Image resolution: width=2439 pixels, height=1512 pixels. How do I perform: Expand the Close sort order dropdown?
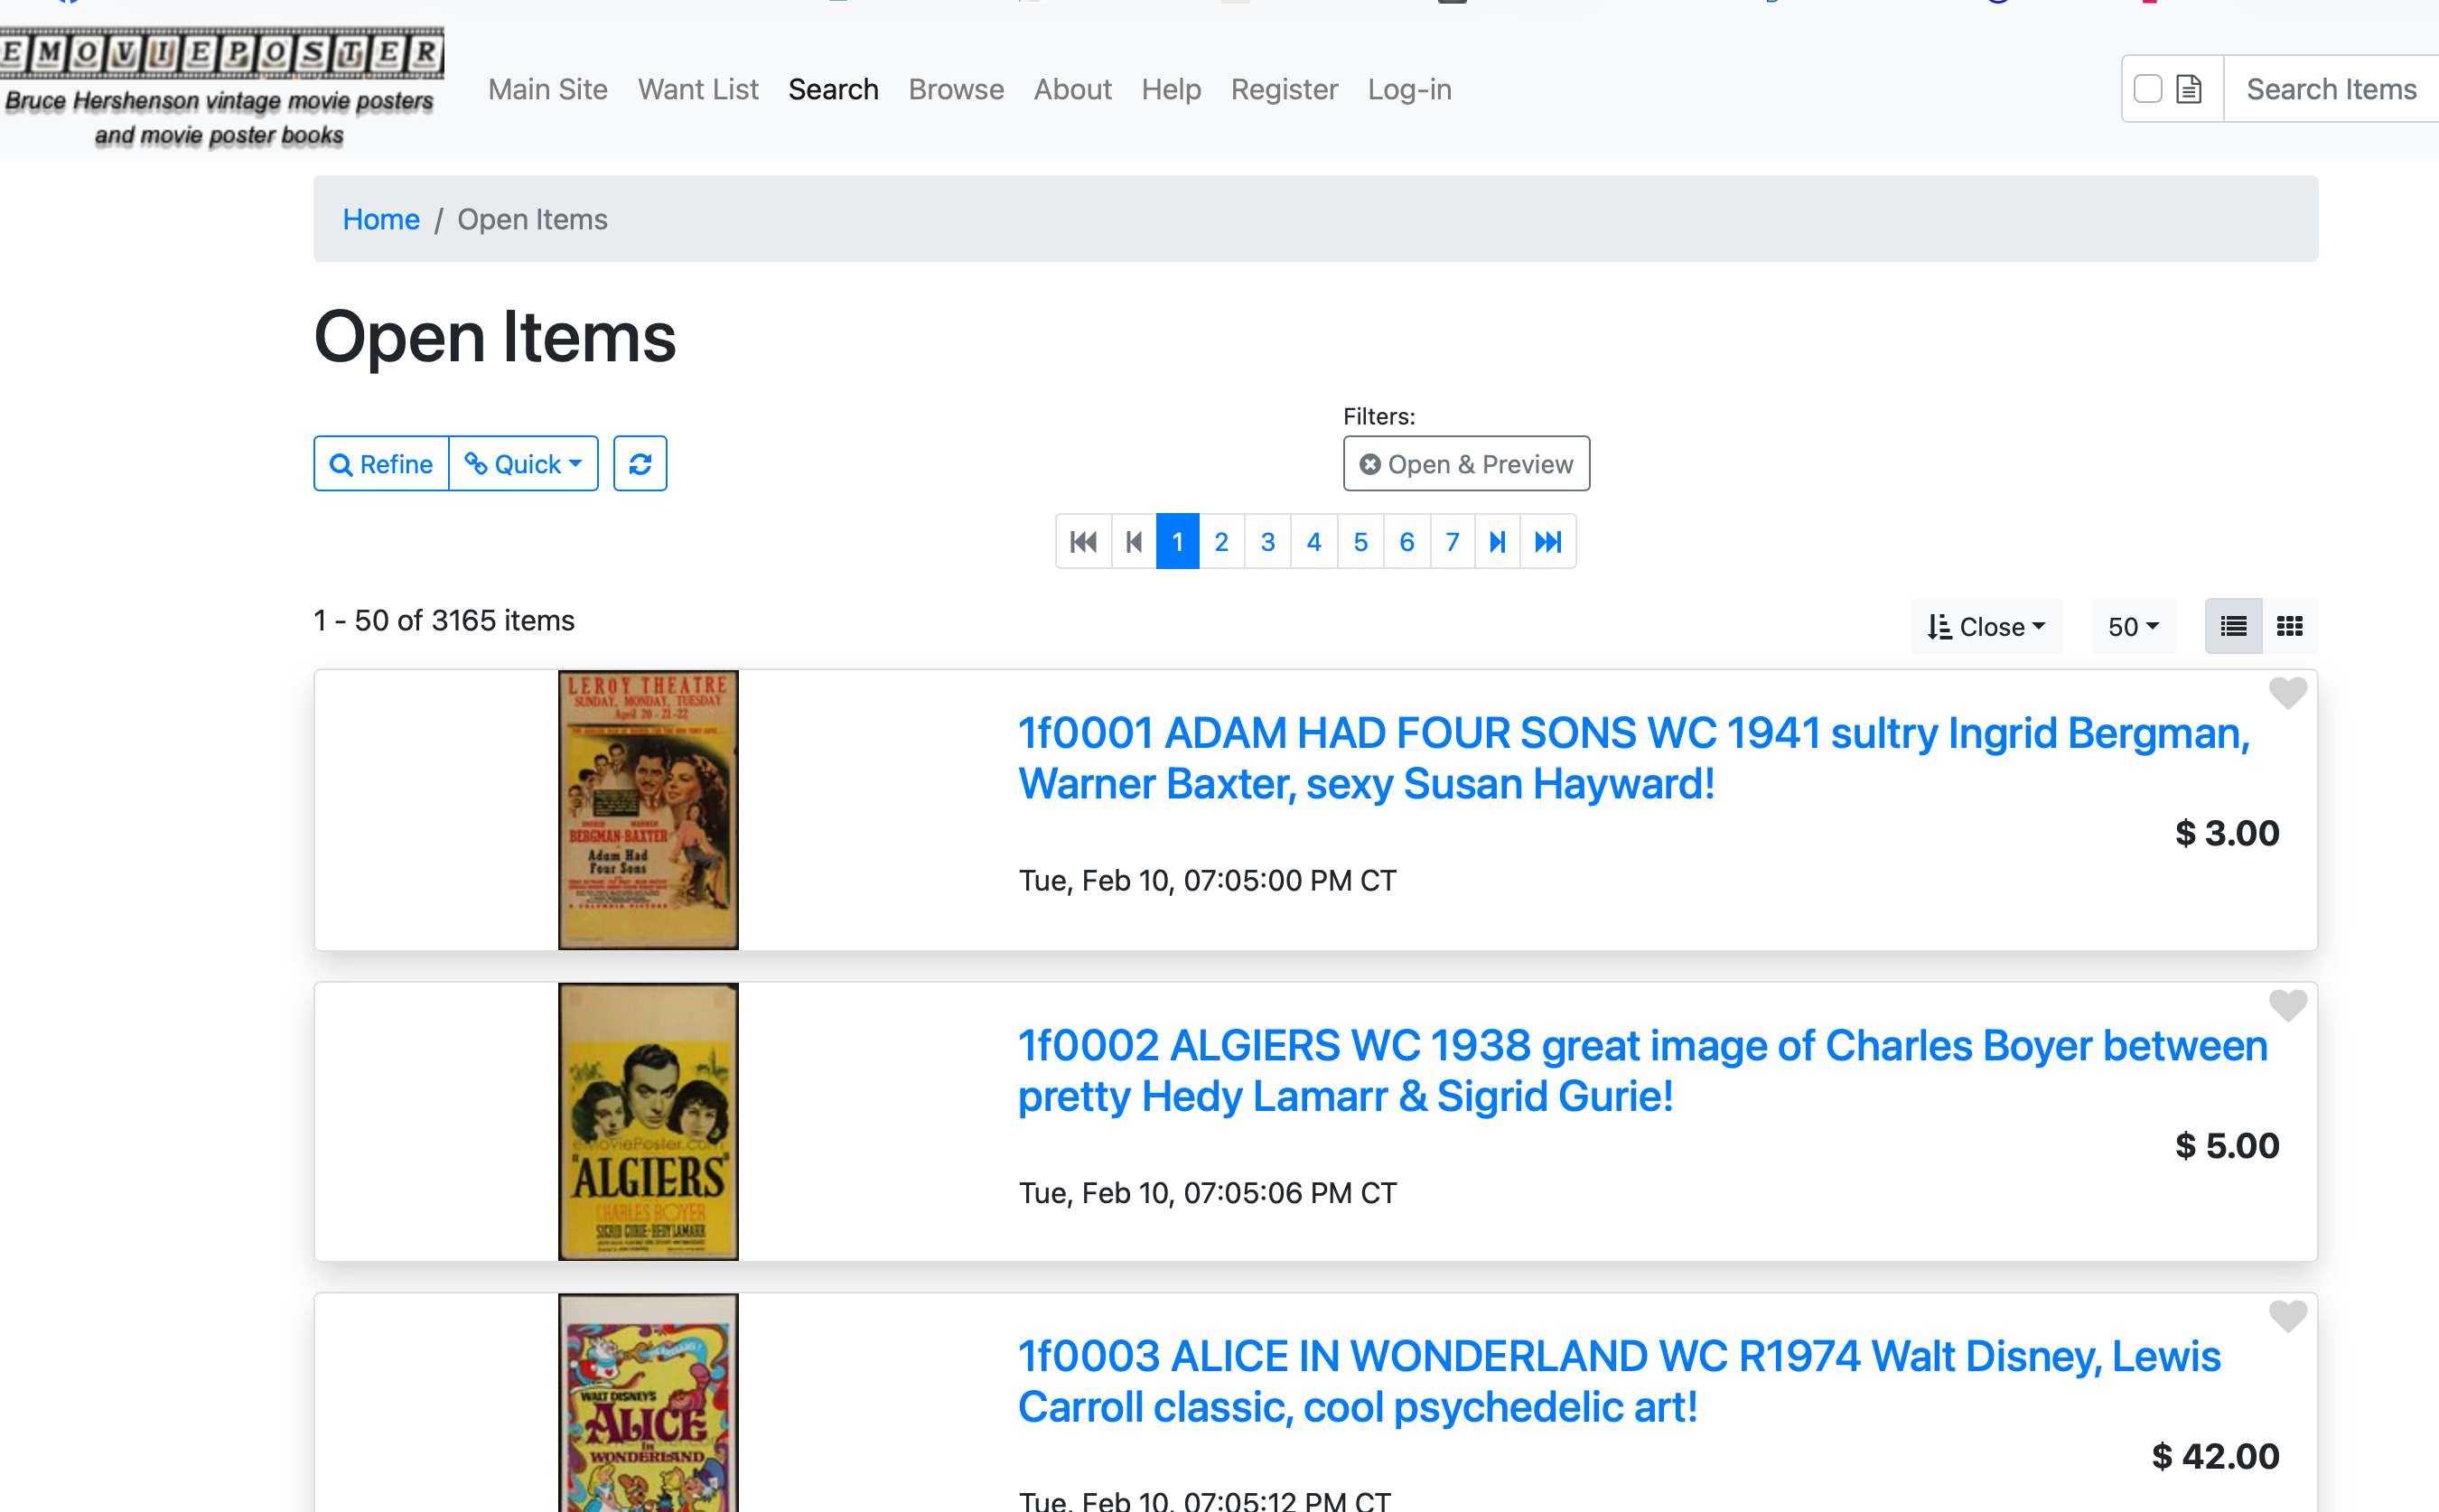pos(1986,627)
